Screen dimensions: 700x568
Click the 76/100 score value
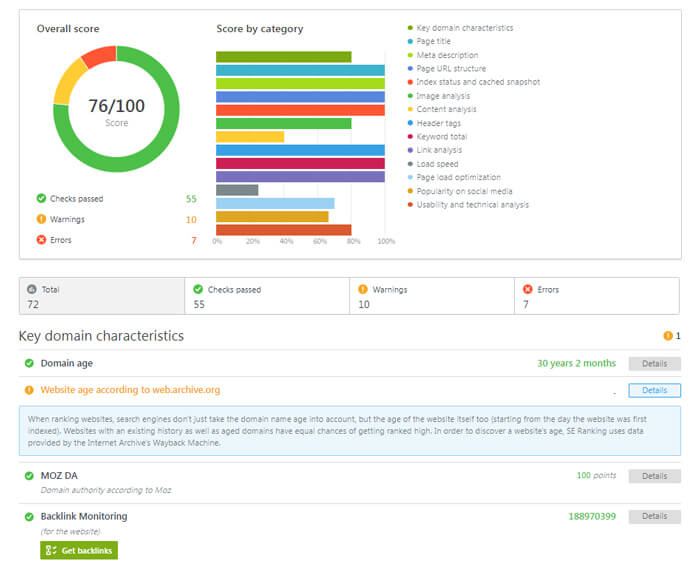coord(117,106)
